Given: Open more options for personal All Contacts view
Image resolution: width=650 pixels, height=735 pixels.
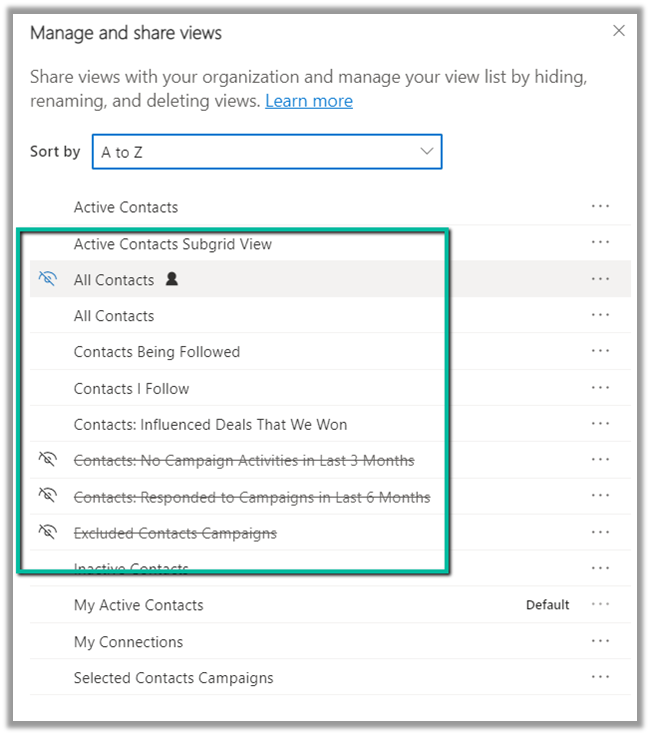Looking at the screenshot, I should tap(600, 279).
